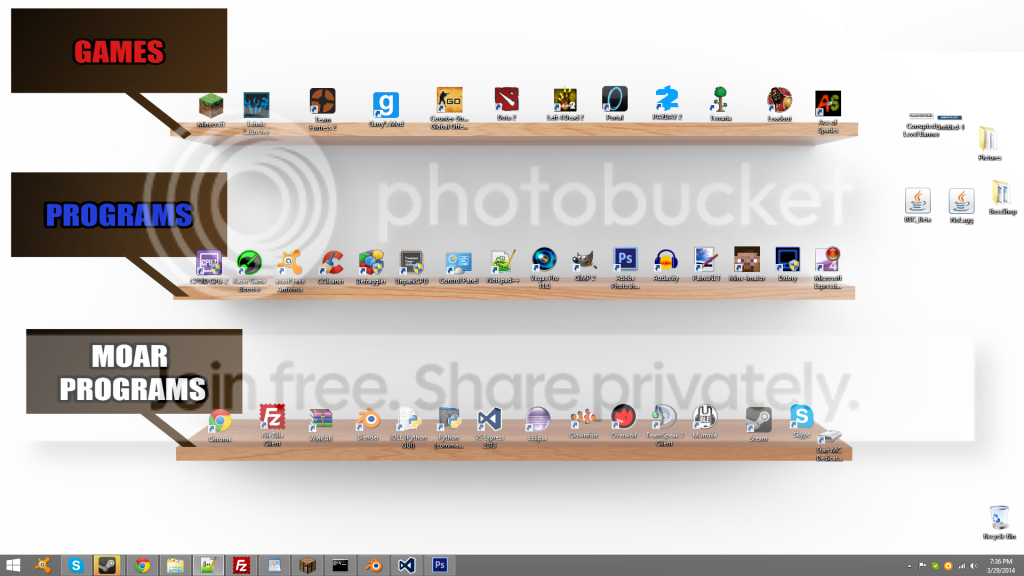Switch to Photoshop in the taskbar
This screenshot has width=1024, height=576.
click(x=440, y=565)
